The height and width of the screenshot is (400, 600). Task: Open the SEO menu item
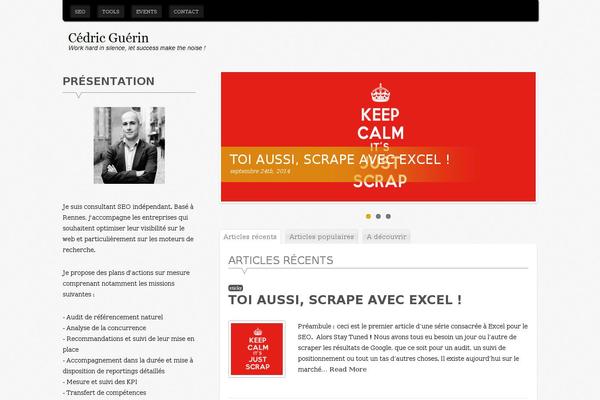click(80, 11)
